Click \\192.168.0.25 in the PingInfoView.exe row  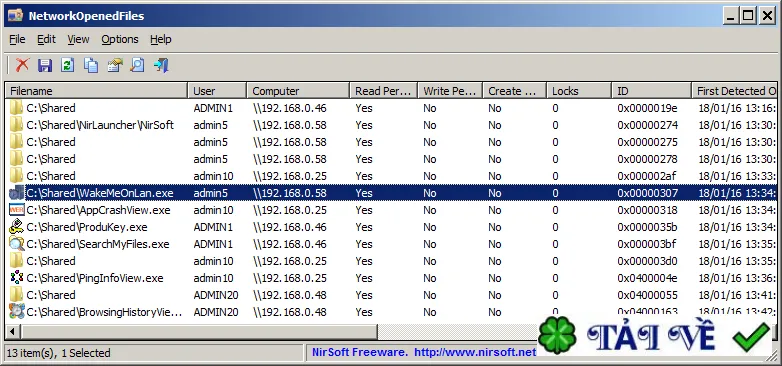click(290, 278)
